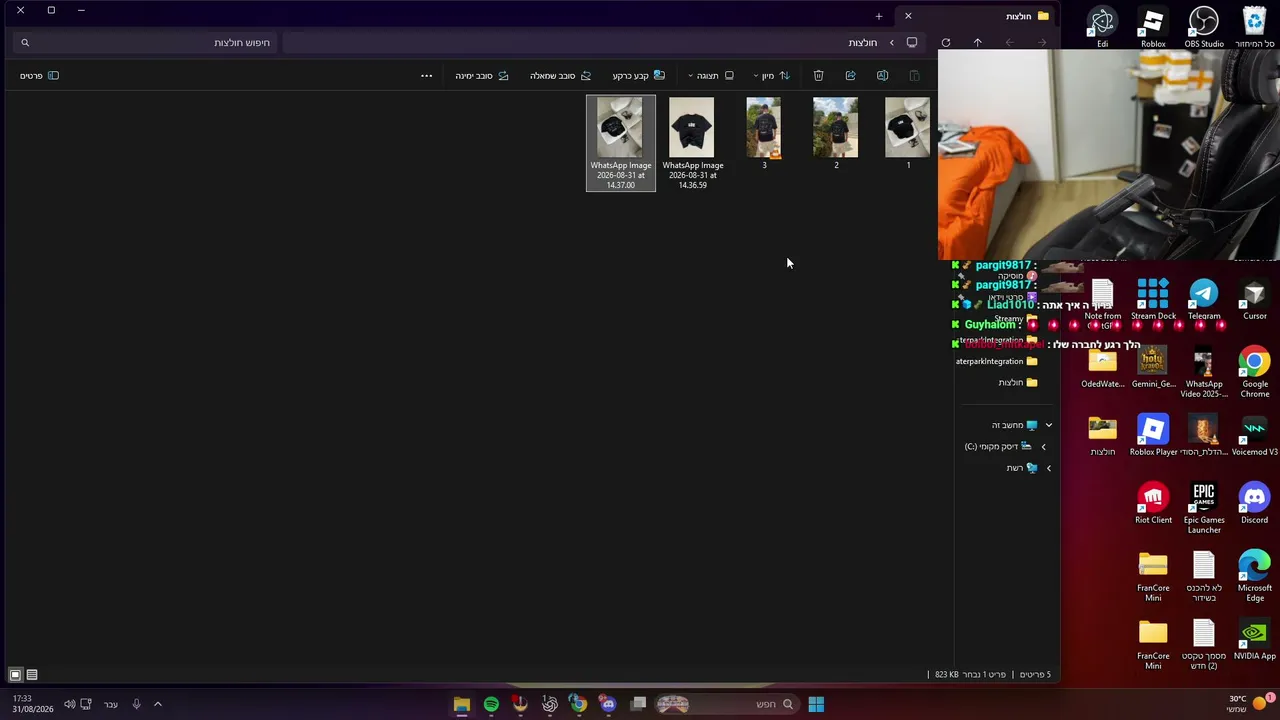Select aterparkIntegration folder in navigation pane
Screen dimensions: 1280x720
[x=996, y=362]
